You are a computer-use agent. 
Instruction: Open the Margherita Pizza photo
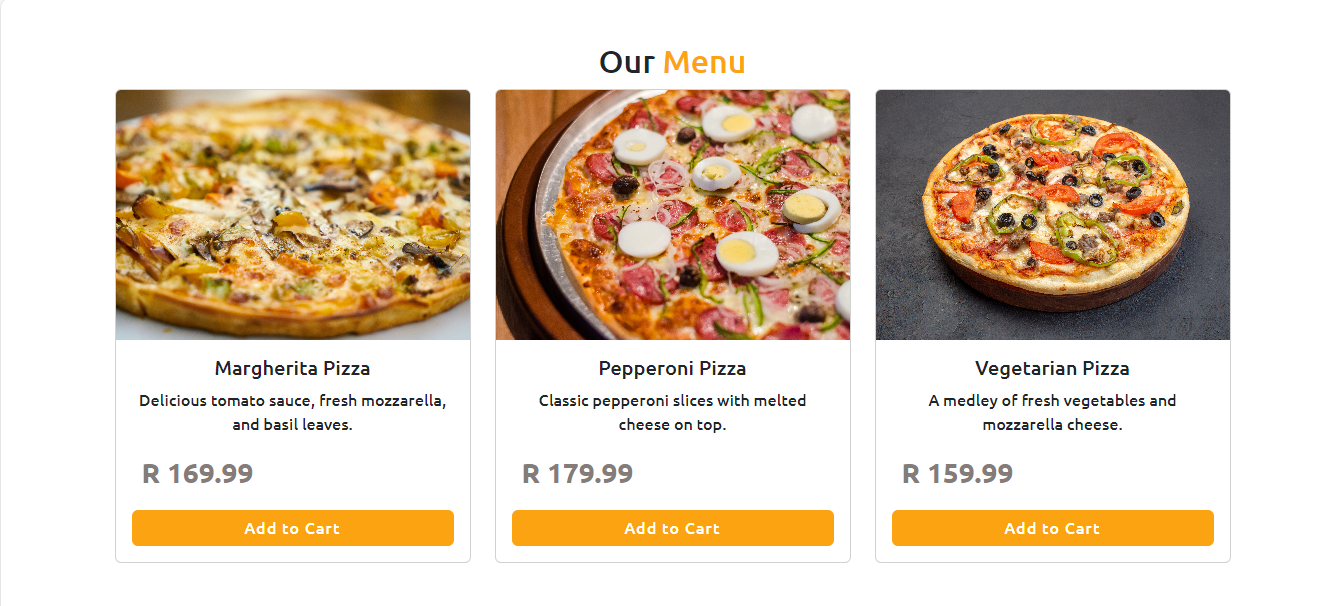coord(293,215)
